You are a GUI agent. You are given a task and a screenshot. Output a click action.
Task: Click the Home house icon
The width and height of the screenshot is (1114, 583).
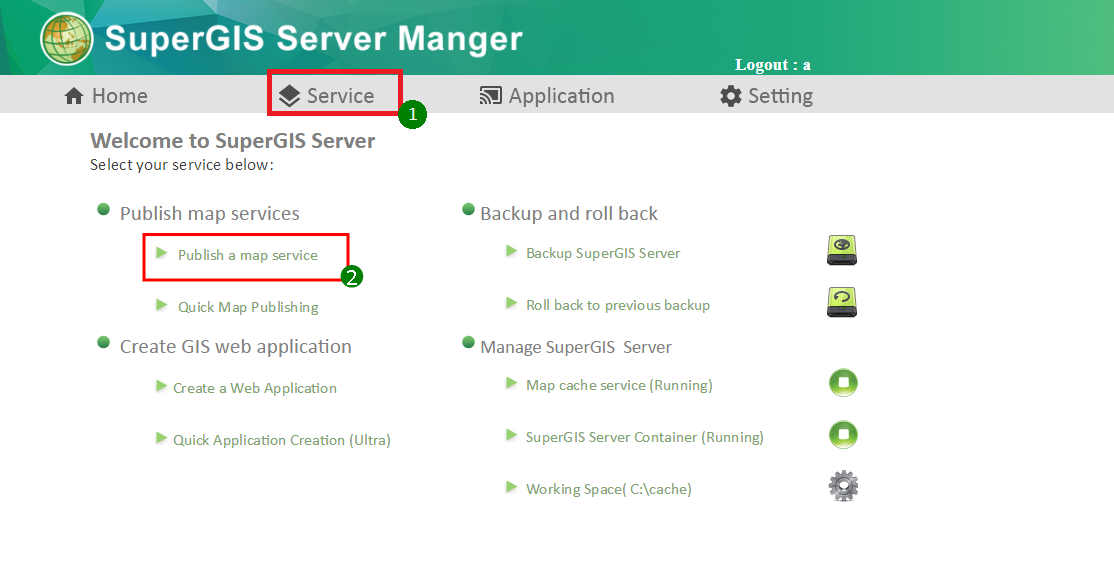pos(74,96)
